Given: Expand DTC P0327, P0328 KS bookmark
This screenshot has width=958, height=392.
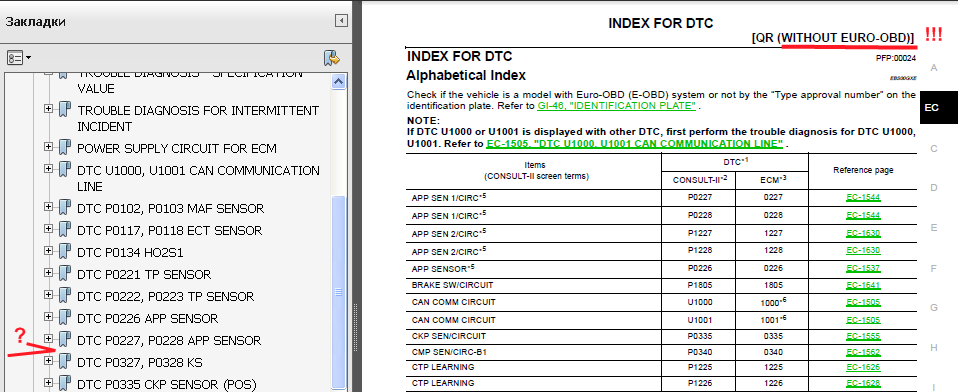Looking at the screenshot, I should point(48,361).
